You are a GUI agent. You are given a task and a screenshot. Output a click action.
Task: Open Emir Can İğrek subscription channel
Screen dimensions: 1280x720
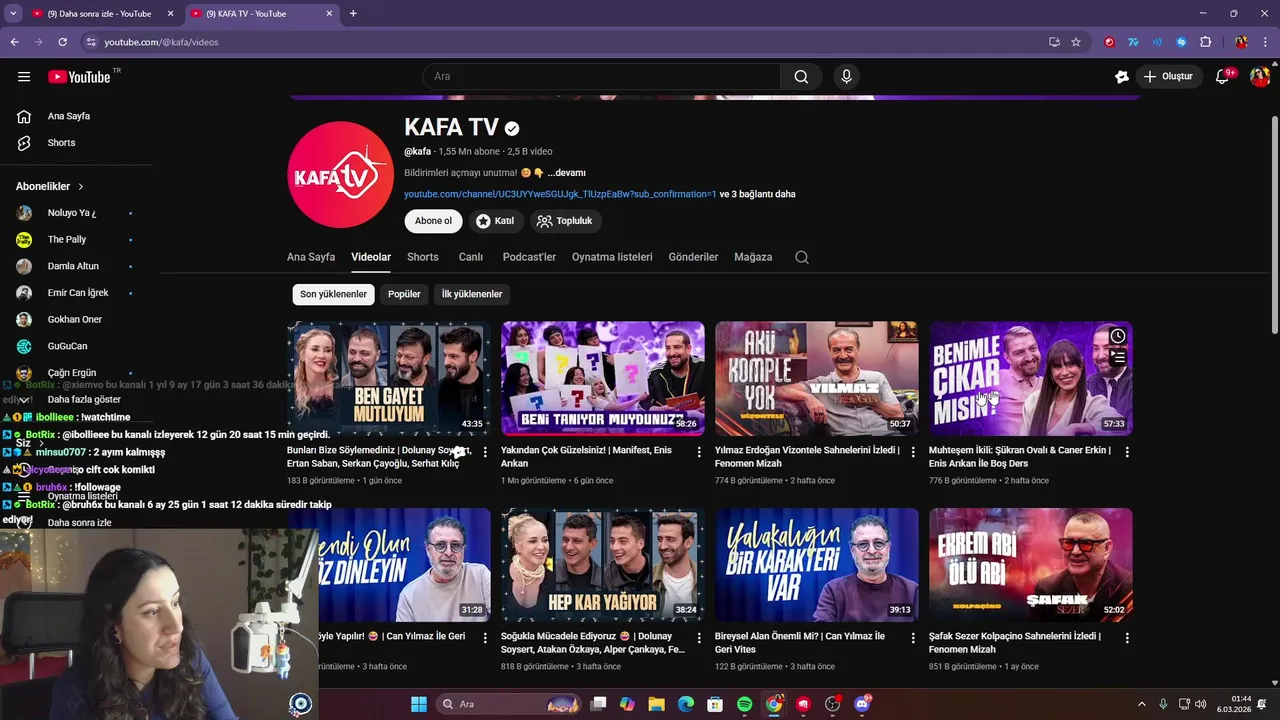coord(80,293)
